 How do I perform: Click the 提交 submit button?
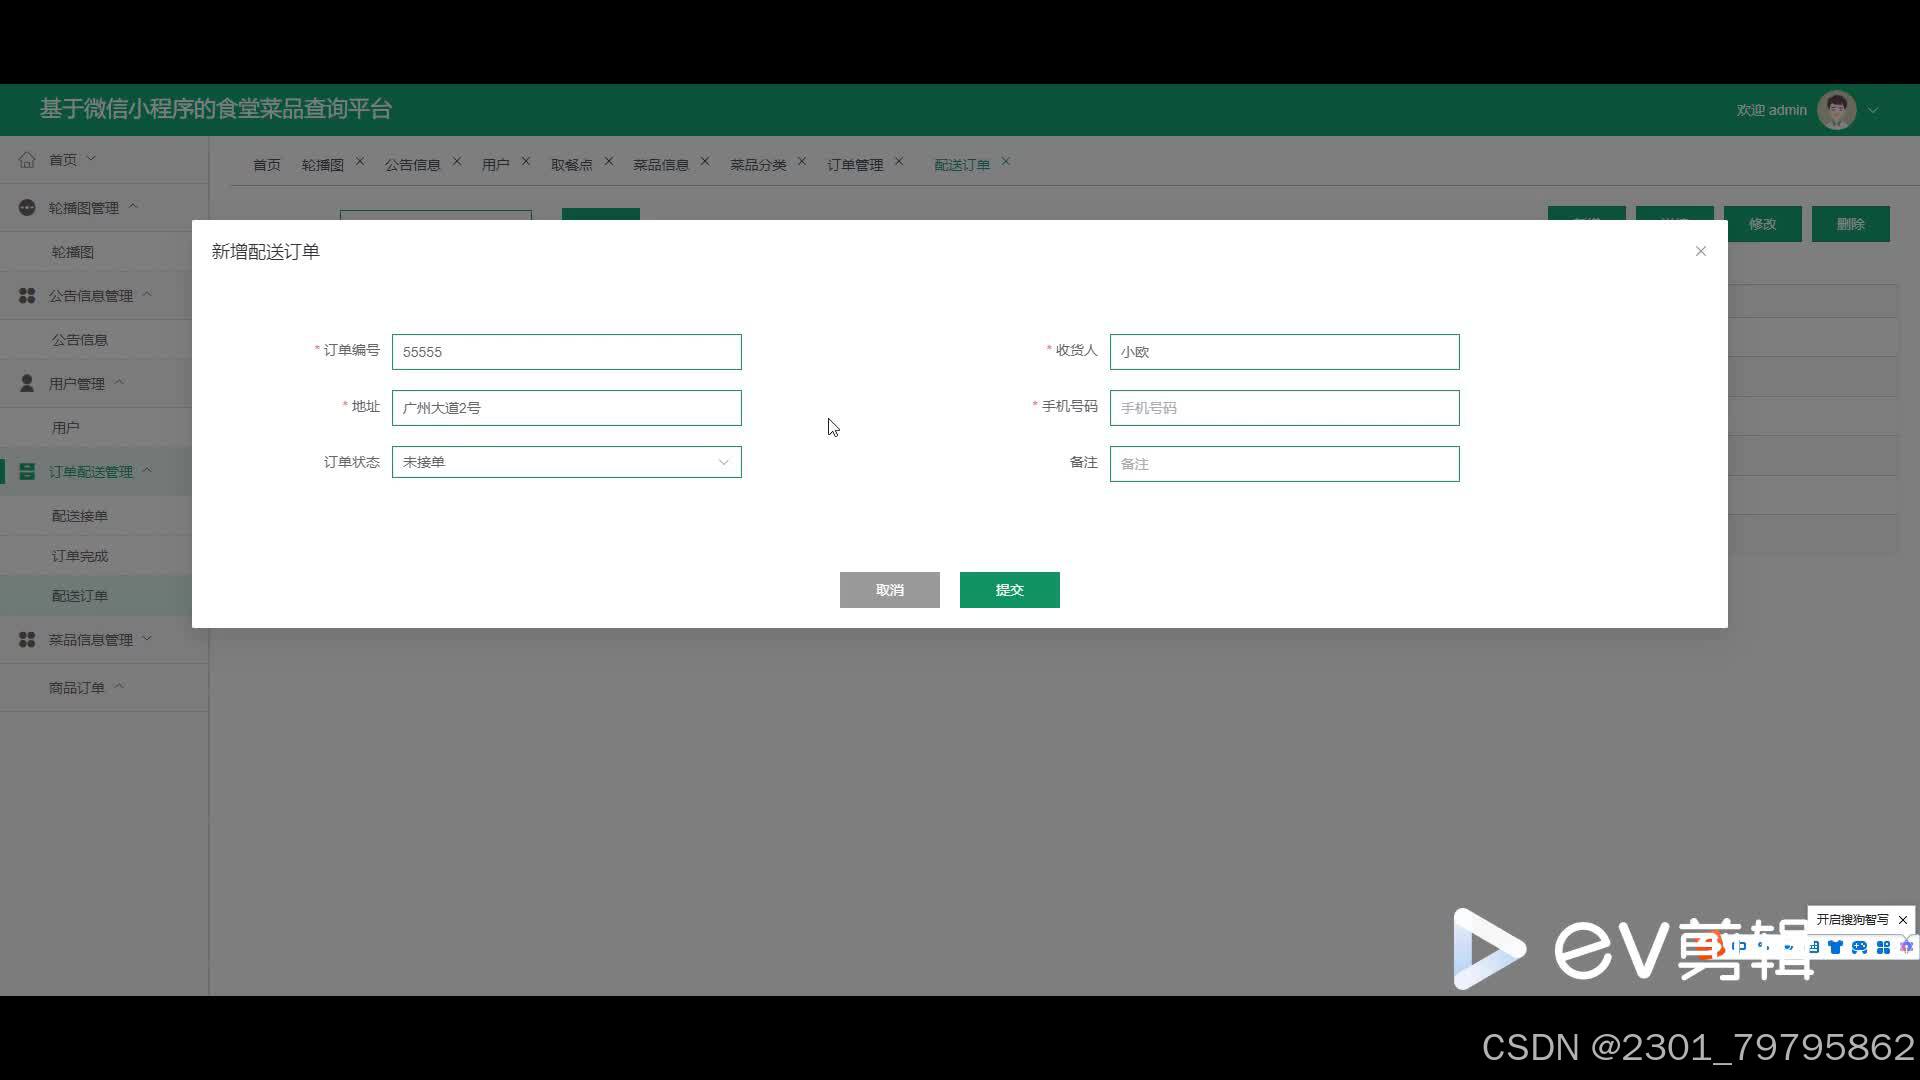(1009, 590)
